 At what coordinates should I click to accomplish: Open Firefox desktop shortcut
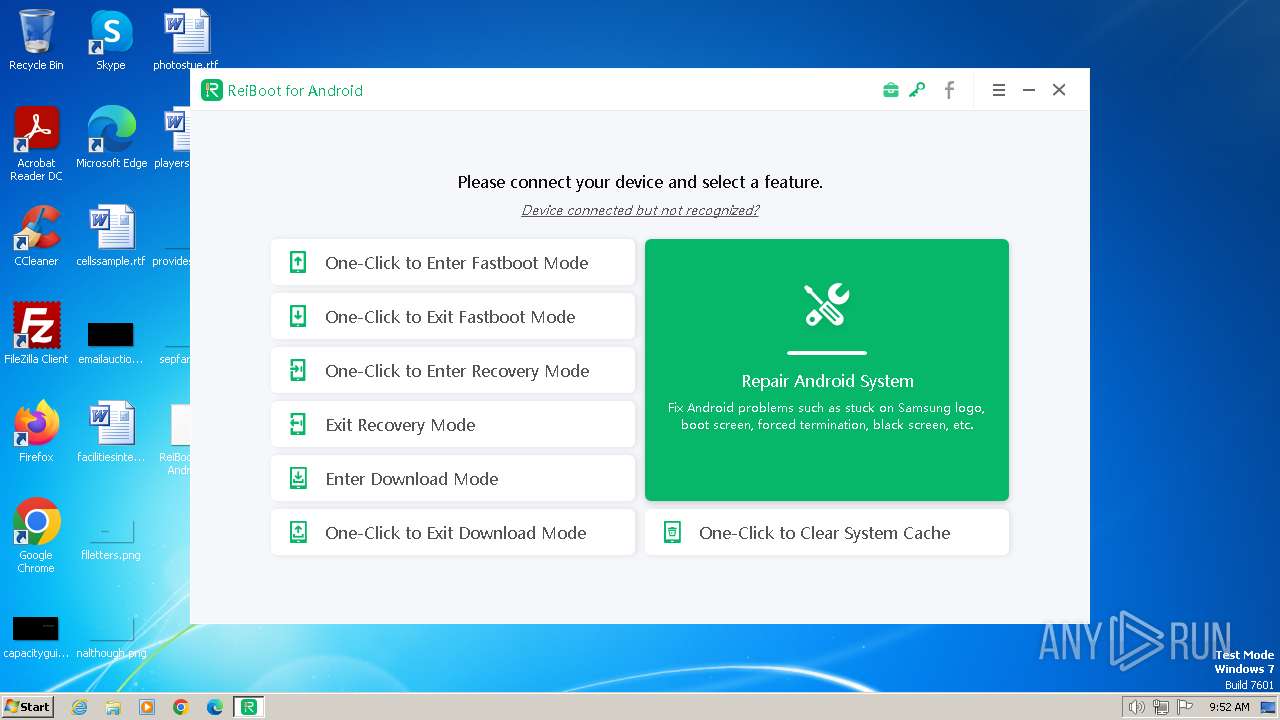(36, 431)
